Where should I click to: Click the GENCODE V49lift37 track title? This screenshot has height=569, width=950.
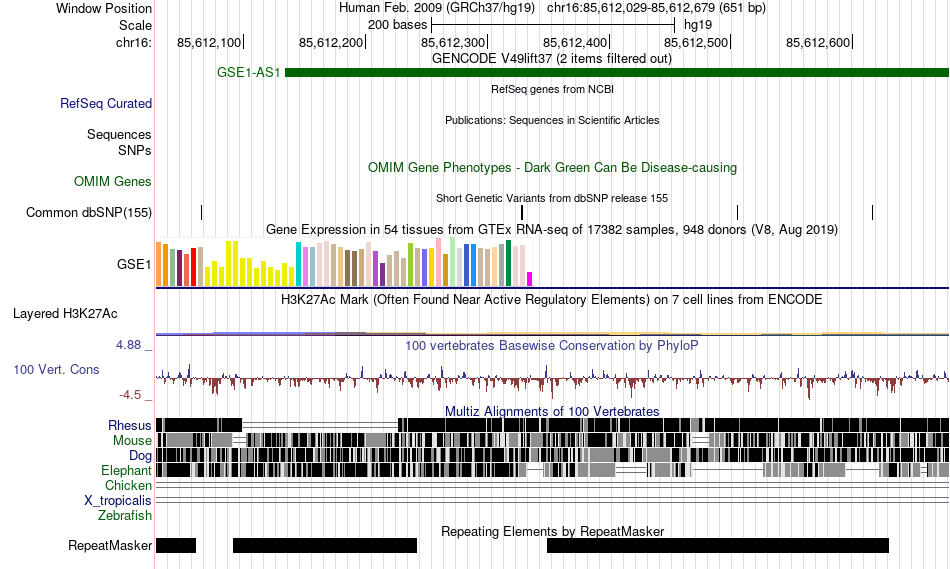pyautogui.click(x=552, y=59)
